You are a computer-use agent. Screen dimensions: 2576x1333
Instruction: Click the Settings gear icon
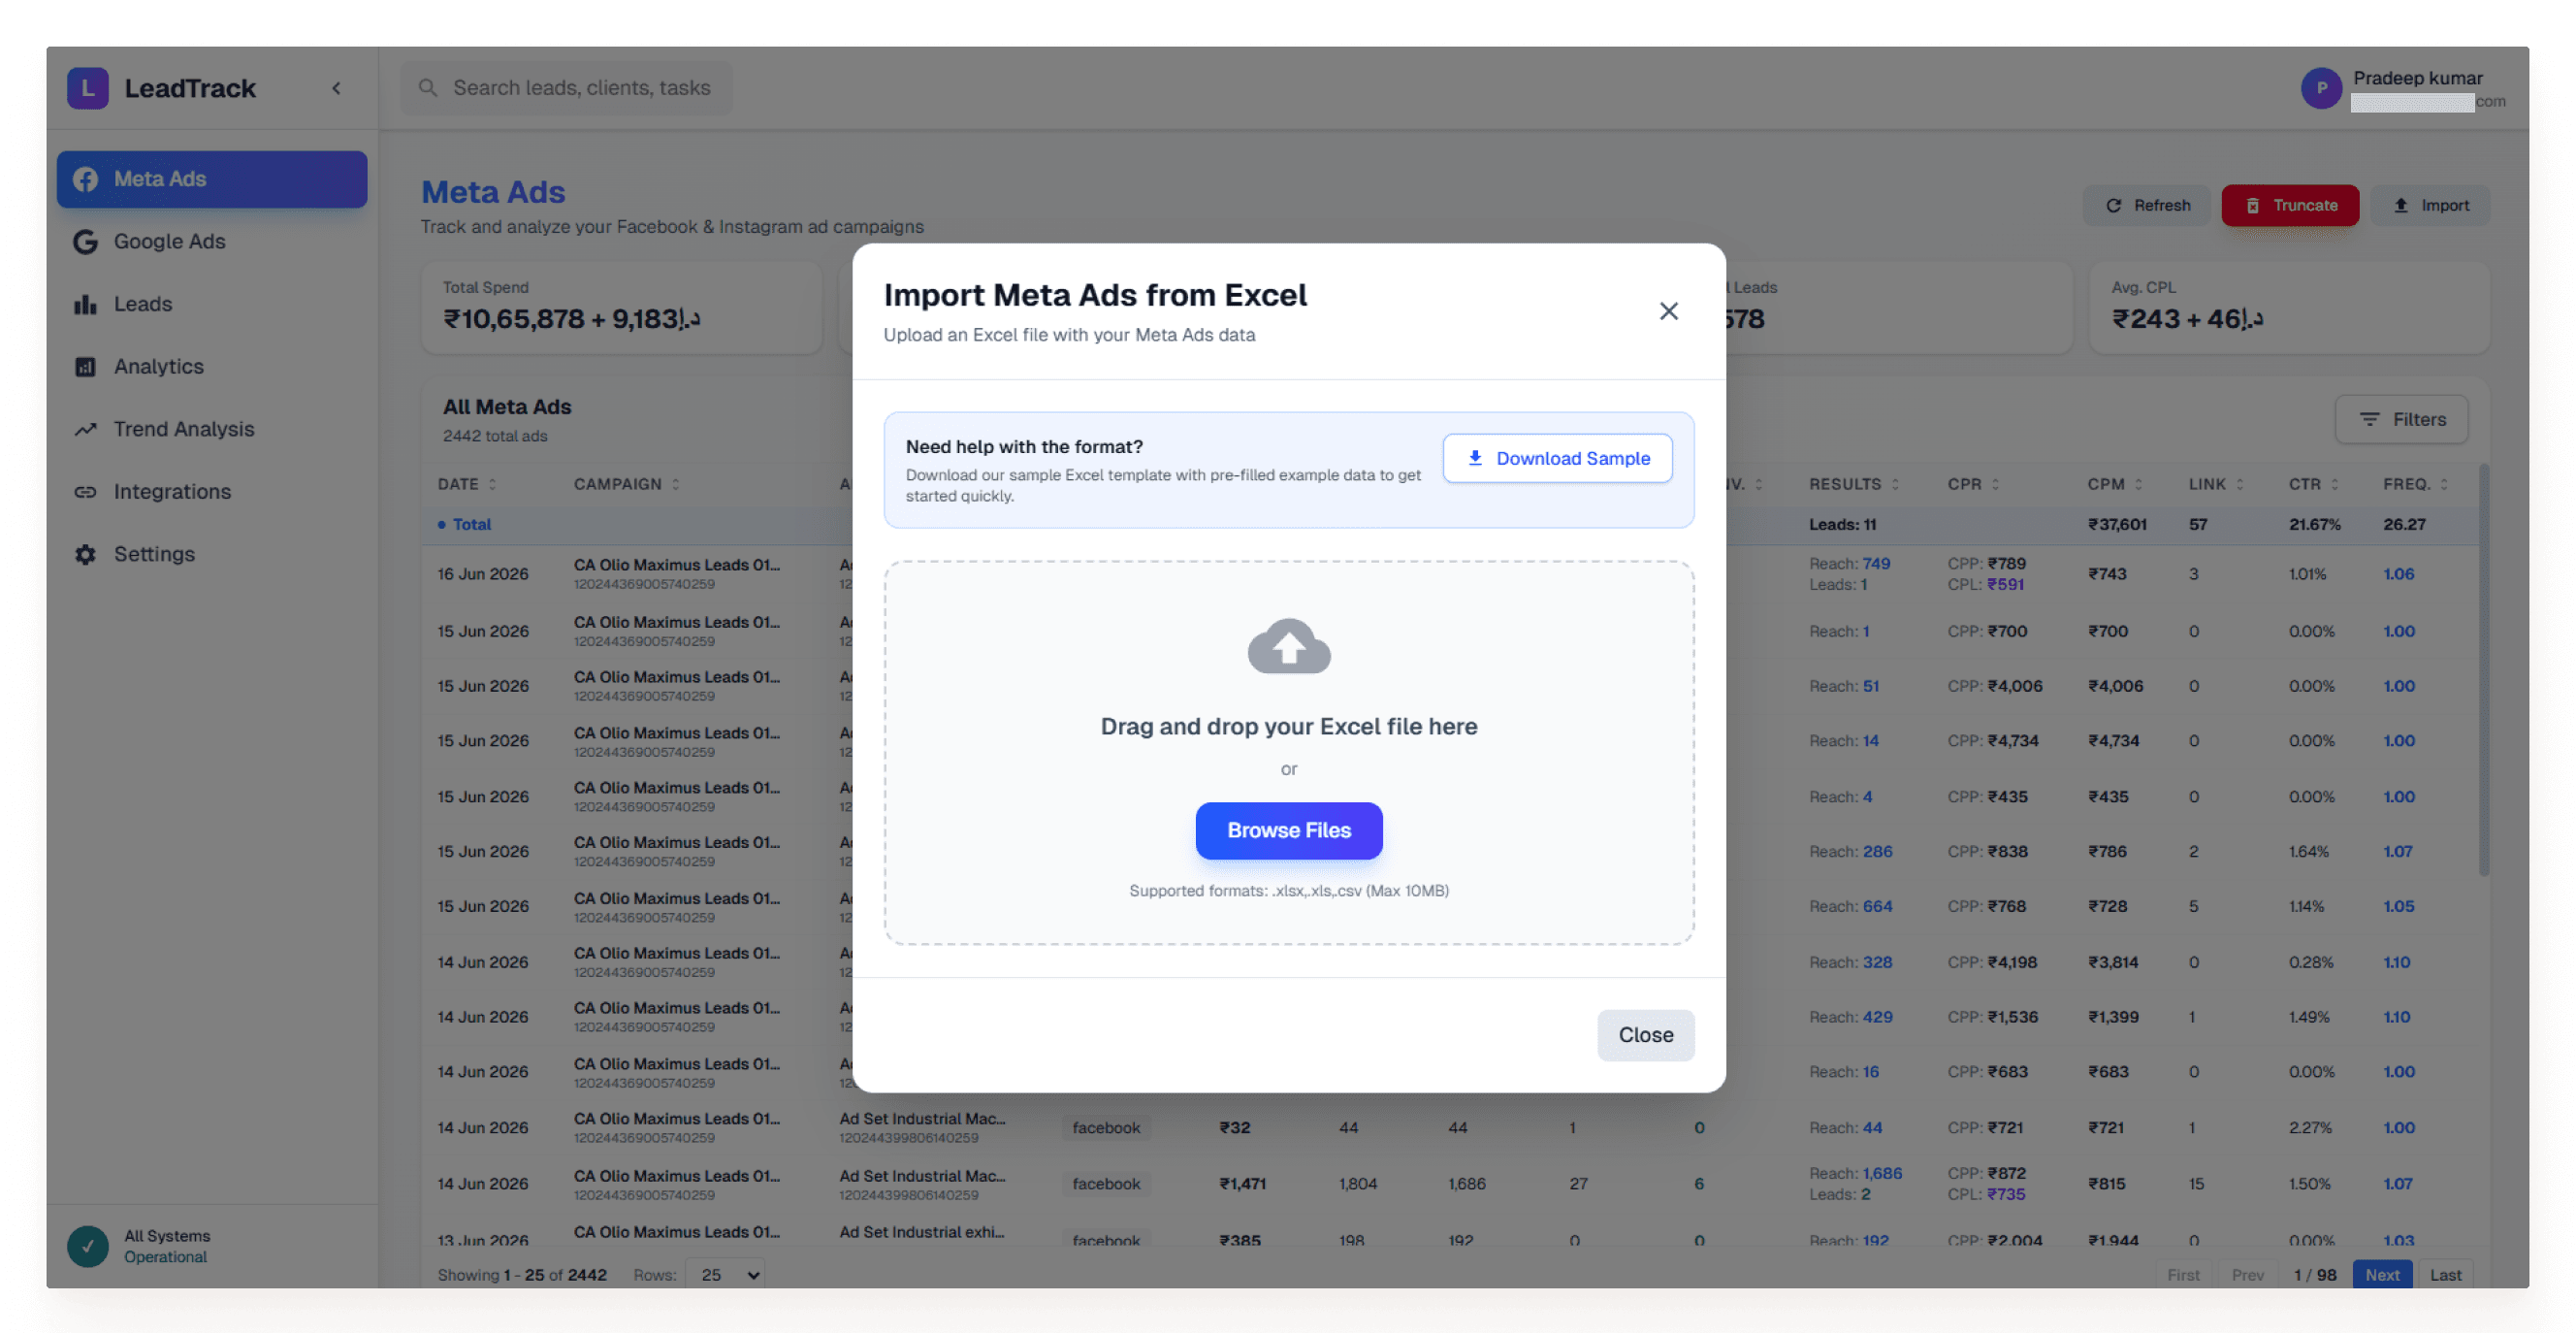[x=86, y=554]
